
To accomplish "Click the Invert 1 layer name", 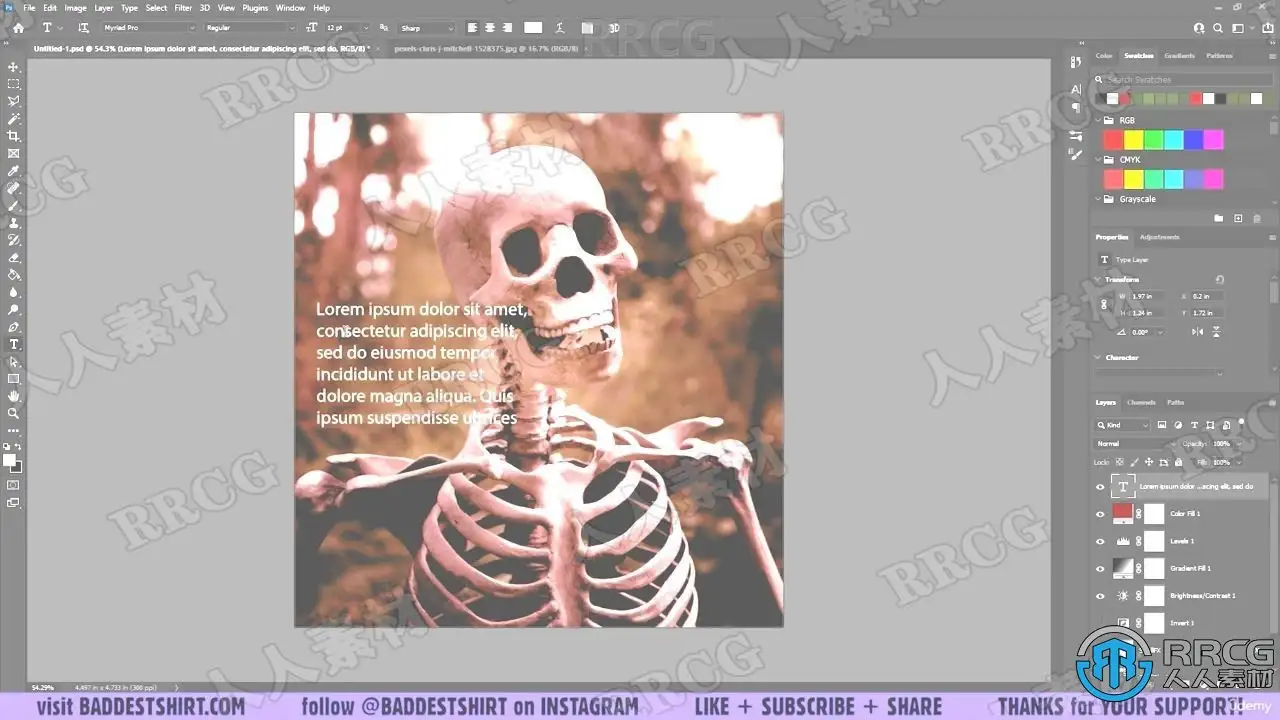I will pos(1184,623).
